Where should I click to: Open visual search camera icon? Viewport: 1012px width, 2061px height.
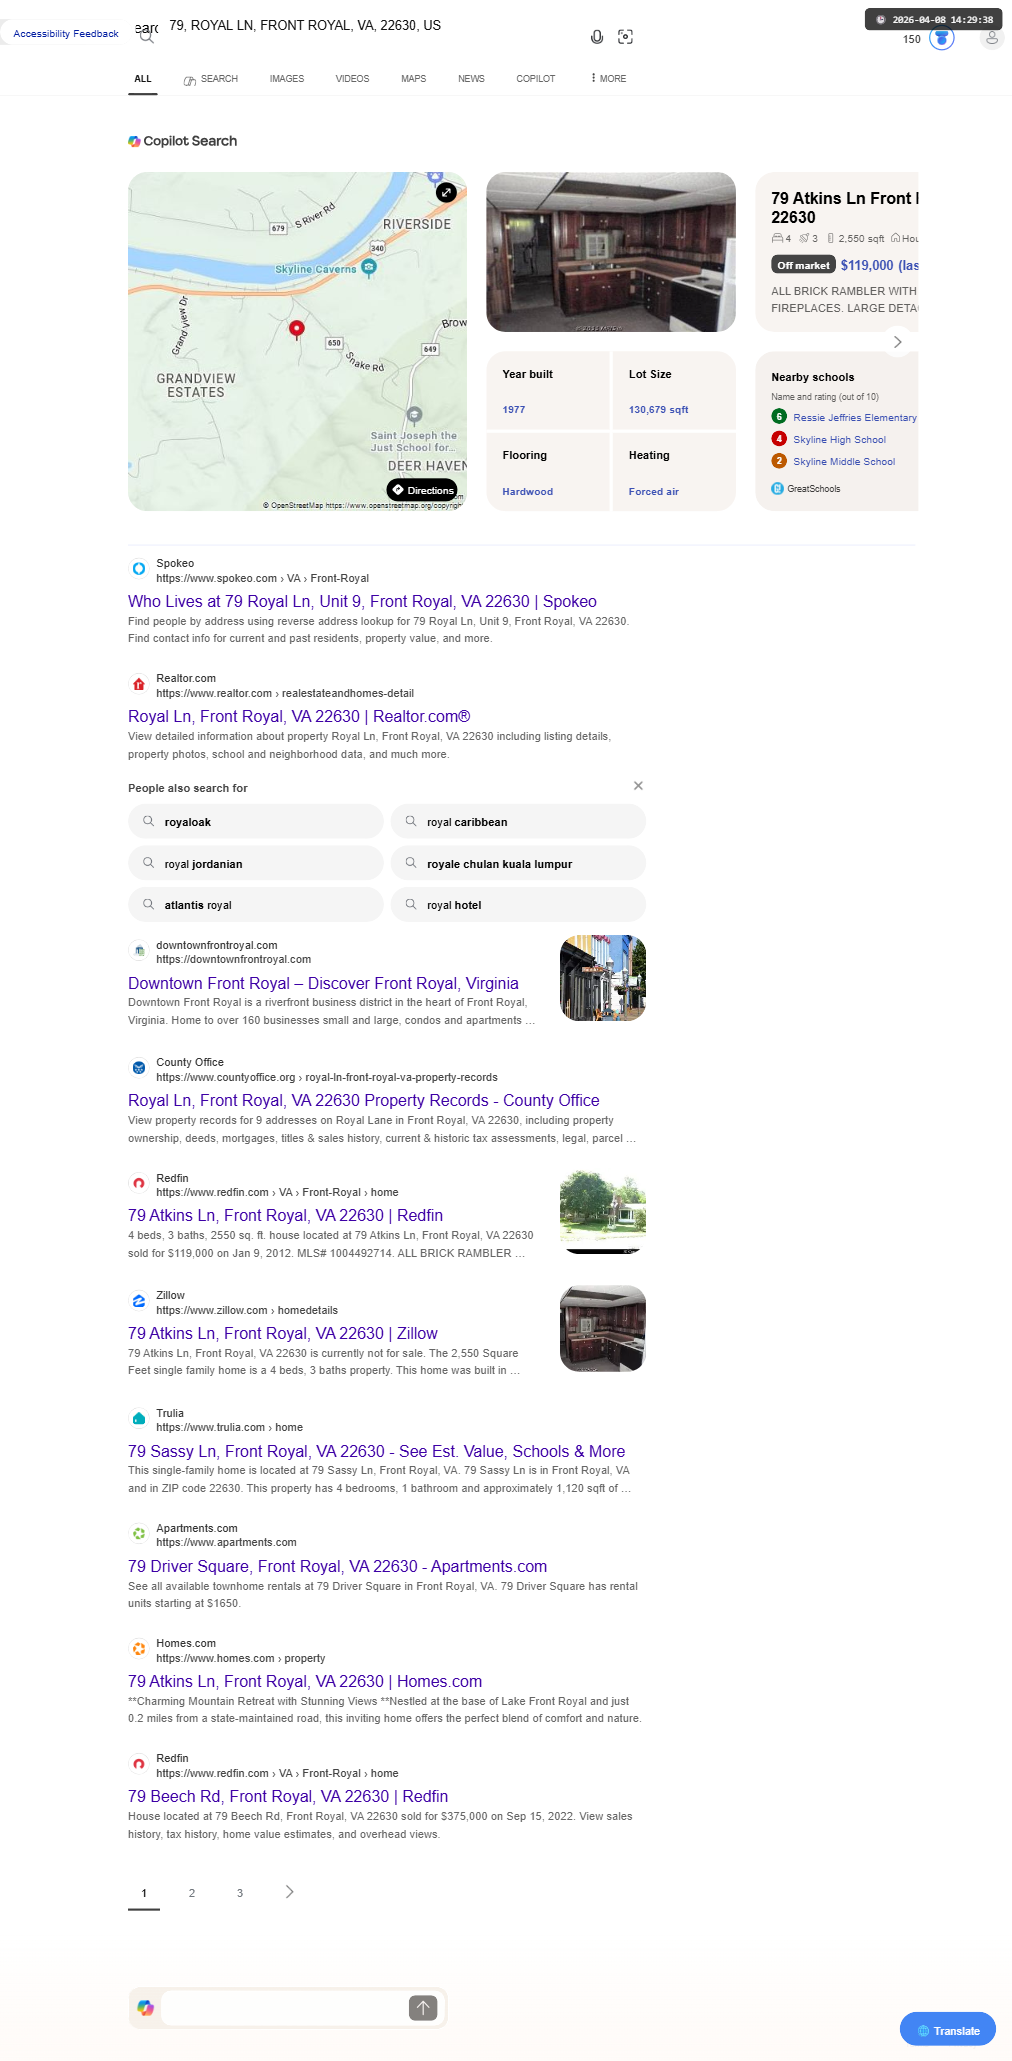[626, 37]
